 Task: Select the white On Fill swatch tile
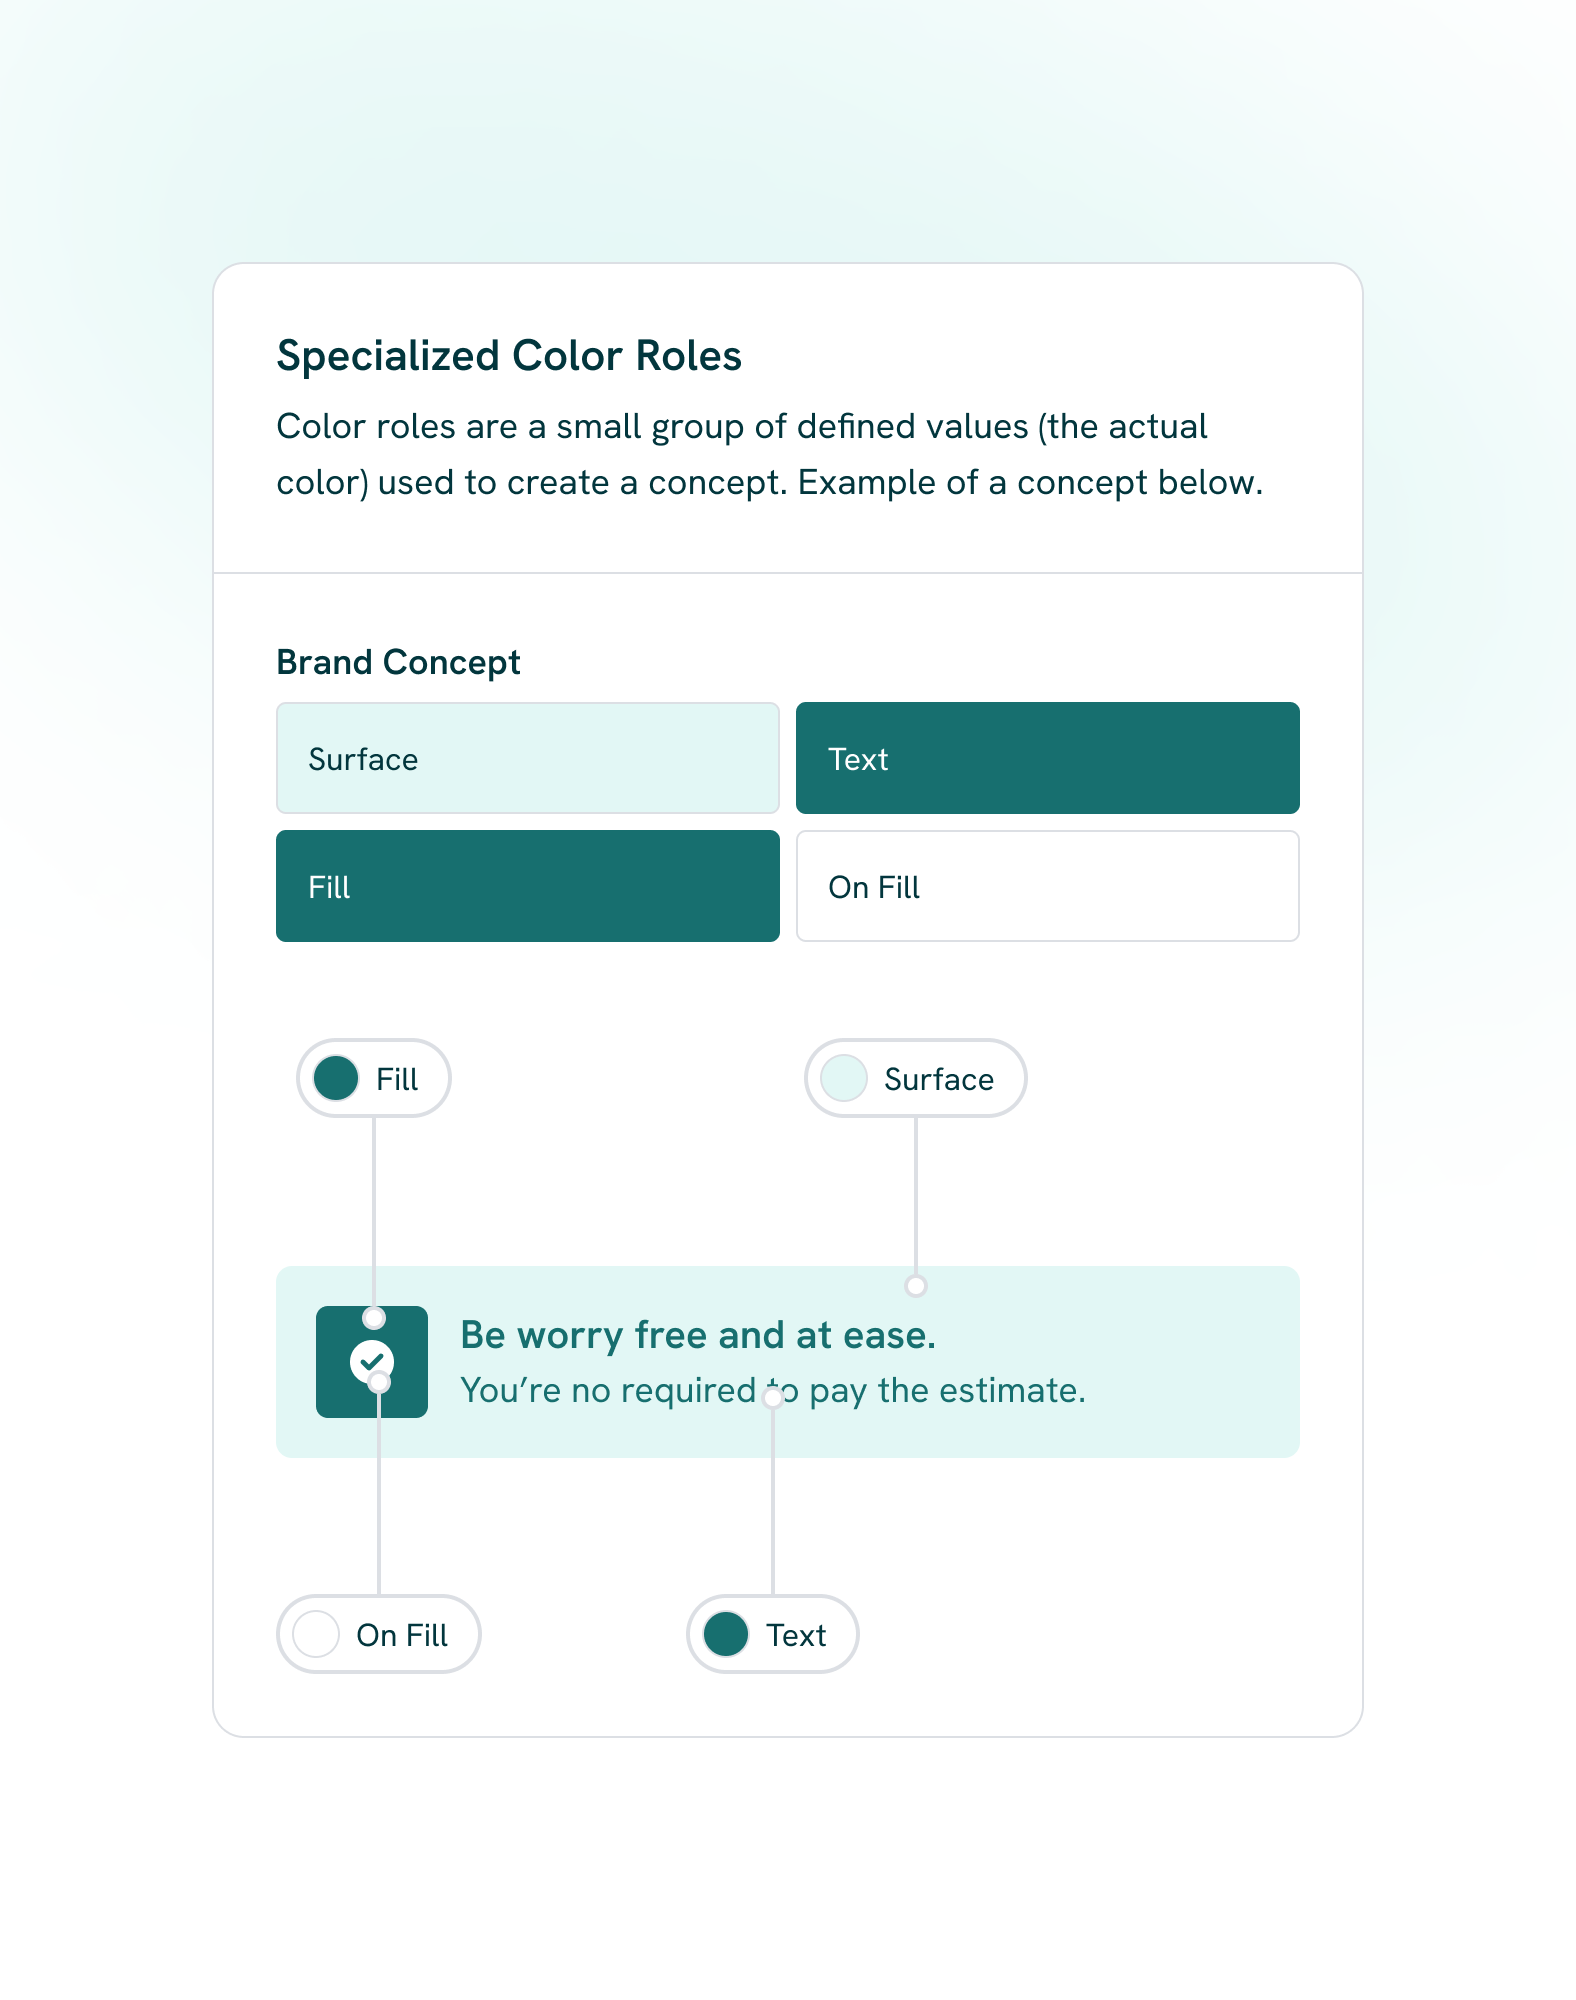point(1047,886)
